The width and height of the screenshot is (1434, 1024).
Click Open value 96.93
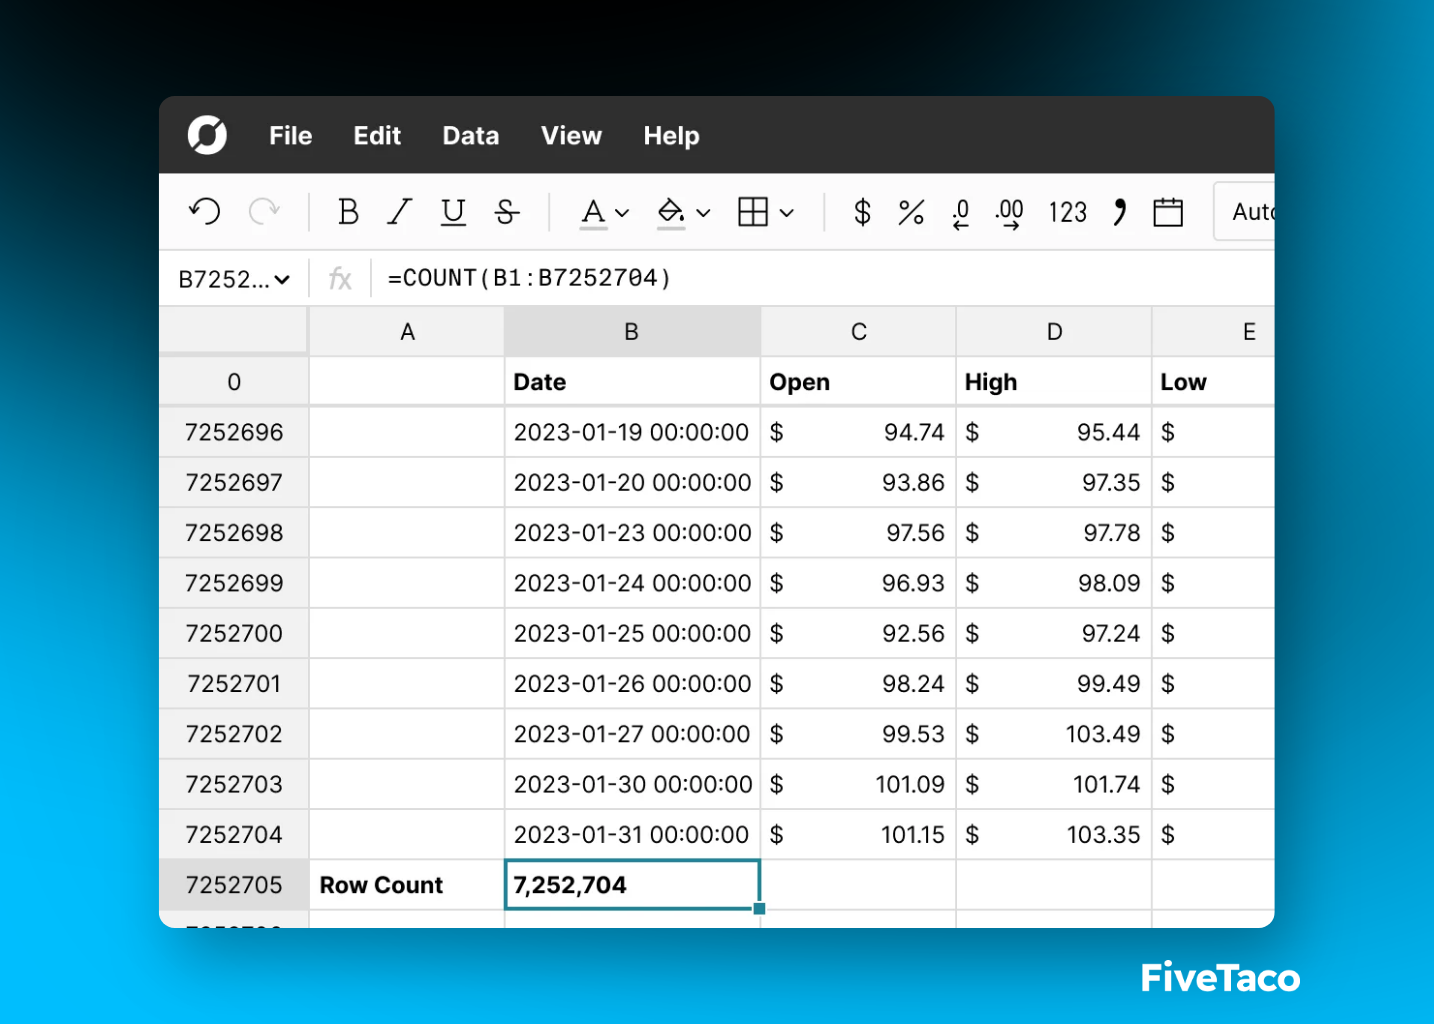858,583
